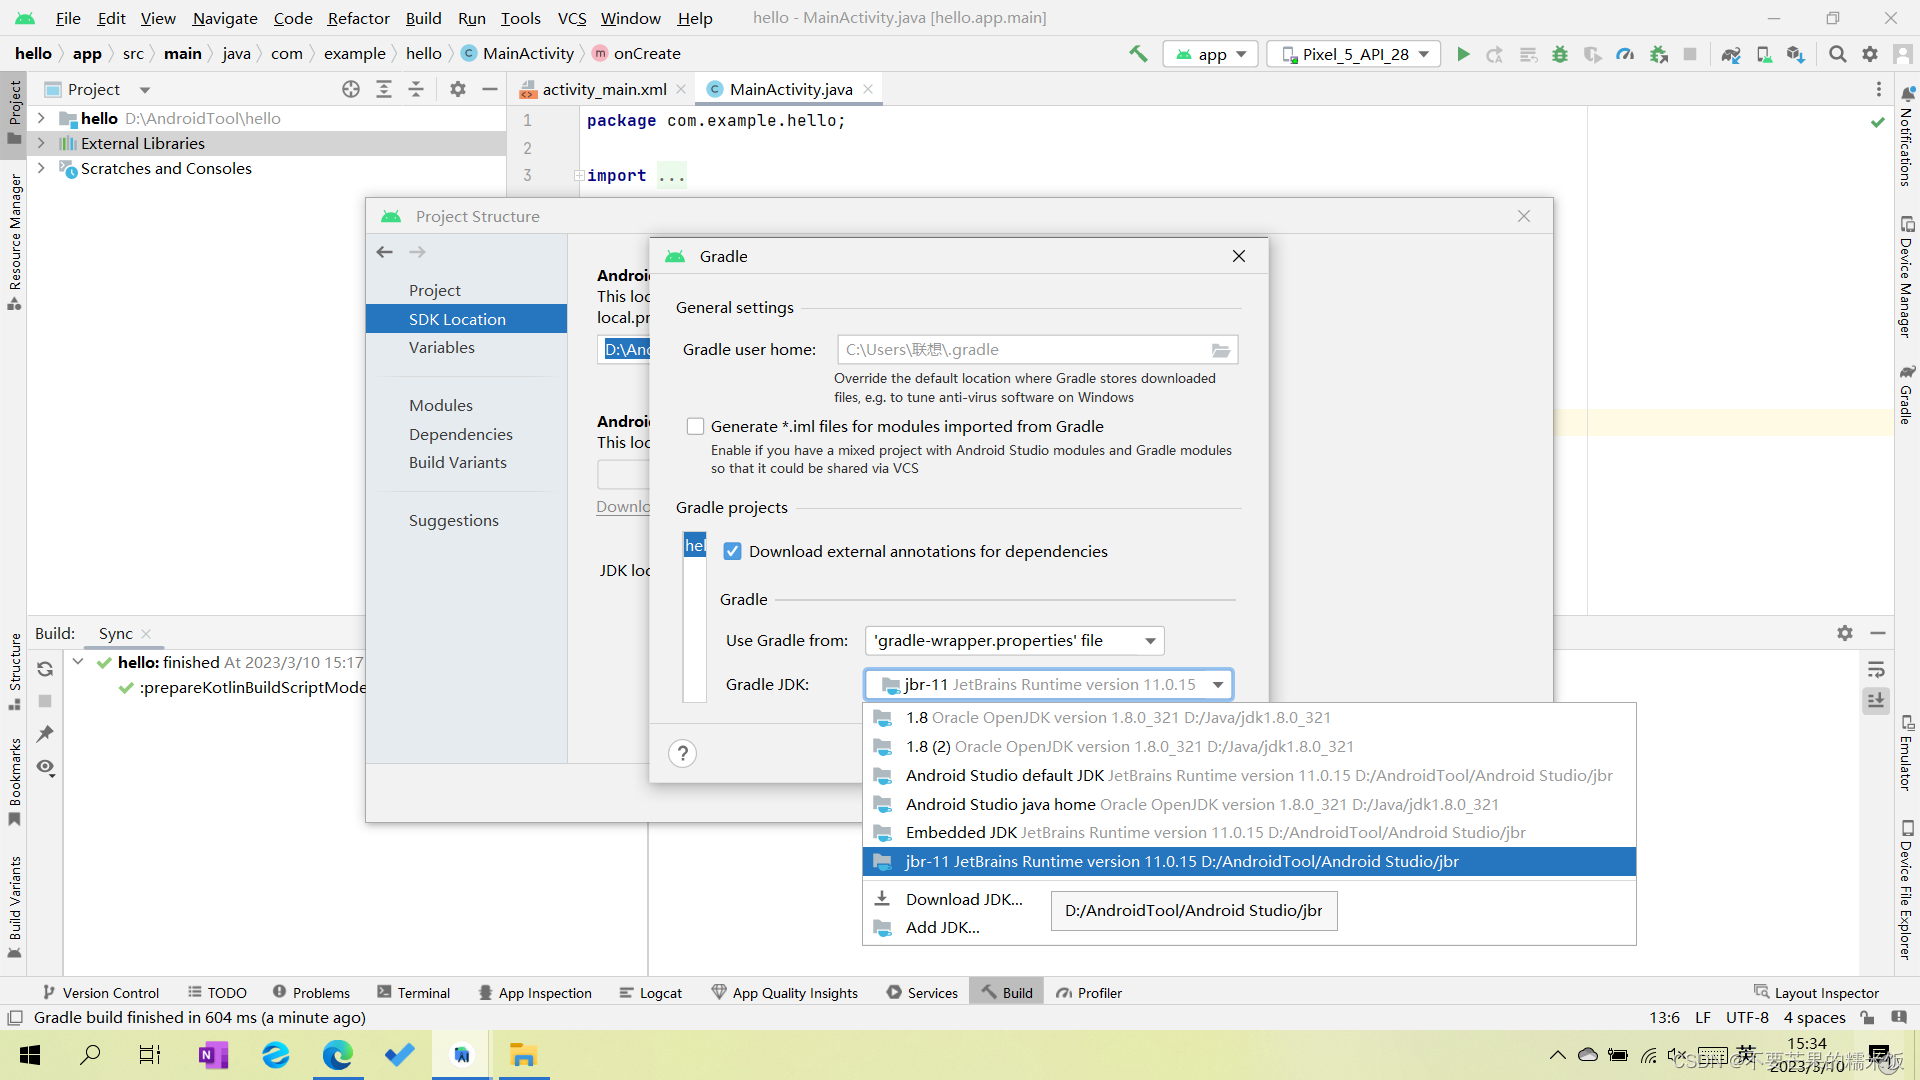
Task: Toggle soft-wrap in Build output
Action: coord(1876,669)
